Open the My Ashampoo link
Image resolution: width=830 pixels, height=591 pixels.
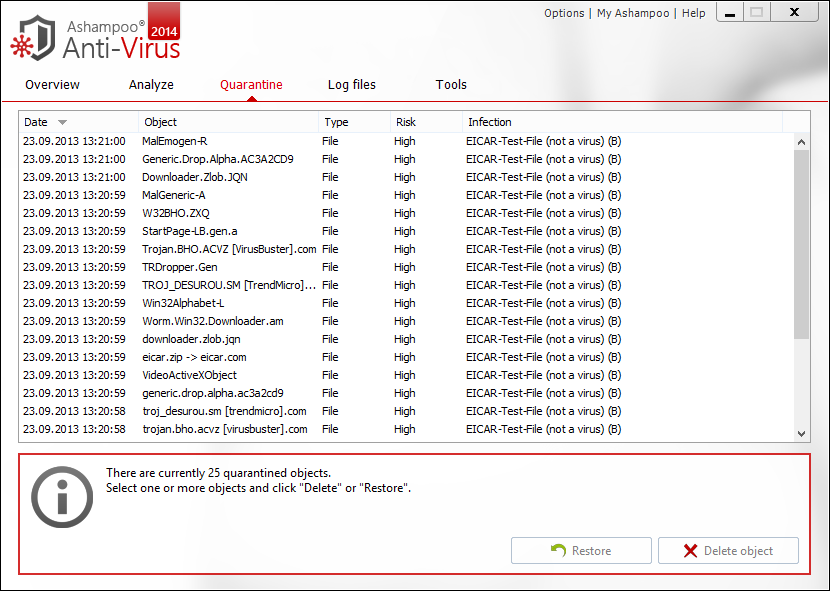coord(634,13)
